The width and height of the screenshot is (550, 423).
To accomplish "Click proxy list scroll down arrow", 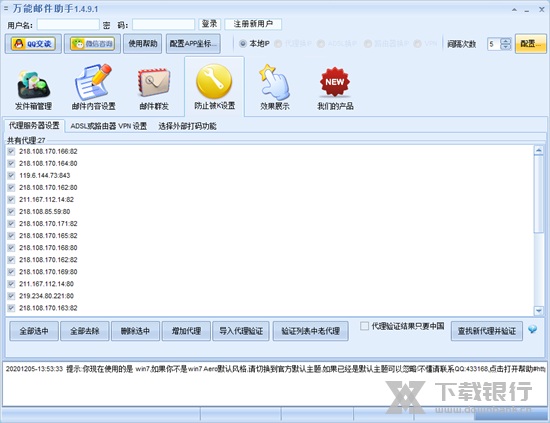I will point(538,310).
